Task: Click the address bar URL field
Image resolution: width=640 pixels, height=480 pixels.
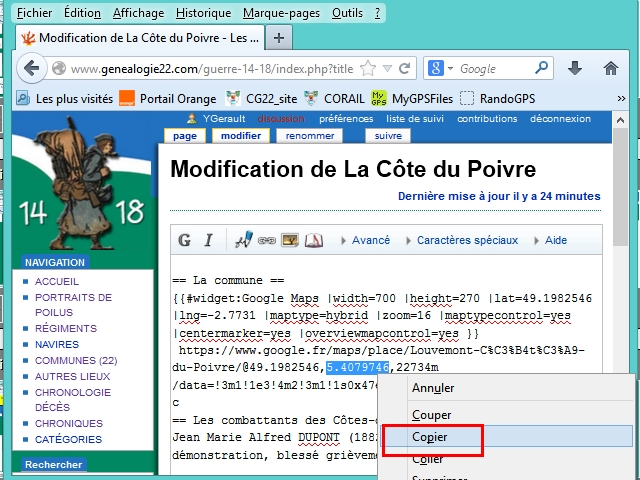Action: pos(212,69)
